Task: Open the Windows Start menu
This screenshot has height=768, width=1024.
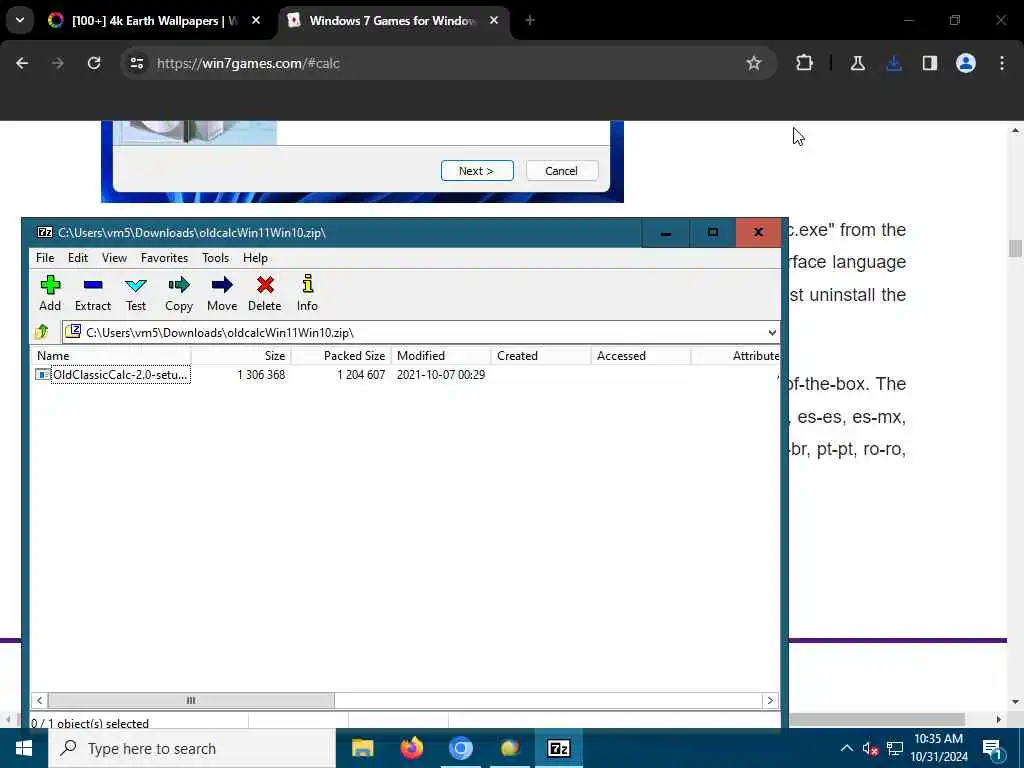Action: (24, 748)
